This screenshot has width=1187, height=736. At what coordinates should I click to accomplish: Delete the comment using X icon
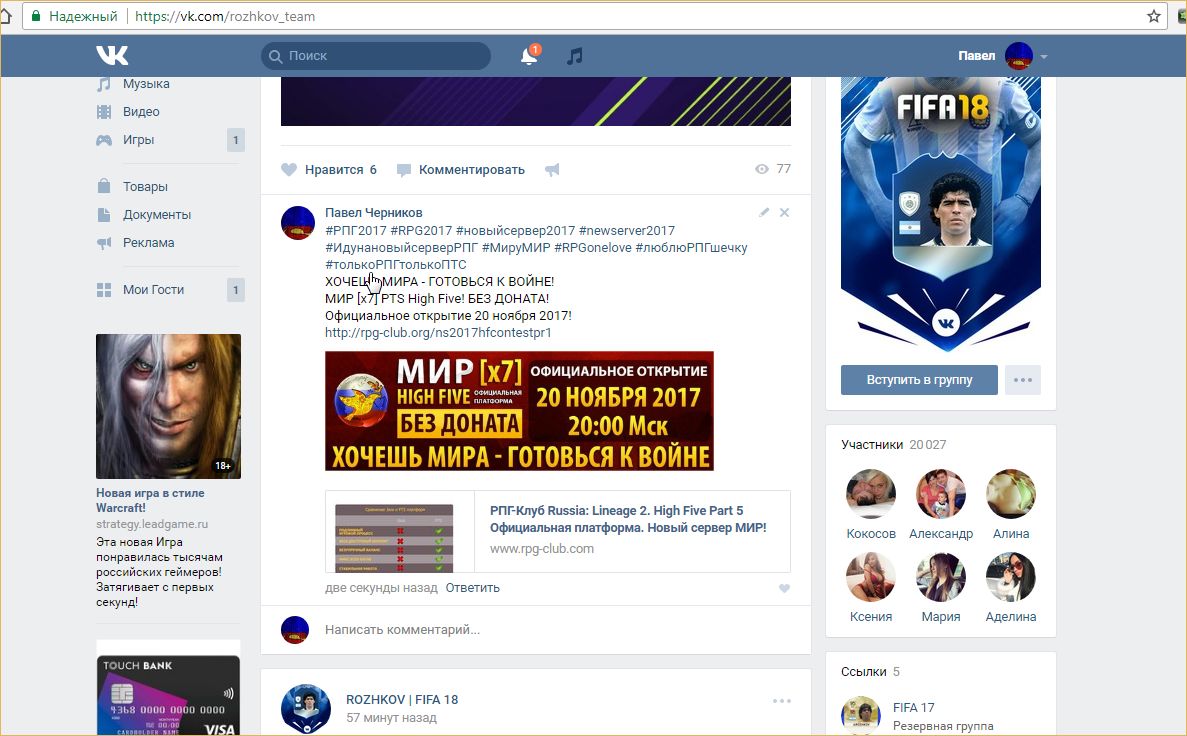tap(784, 212)
